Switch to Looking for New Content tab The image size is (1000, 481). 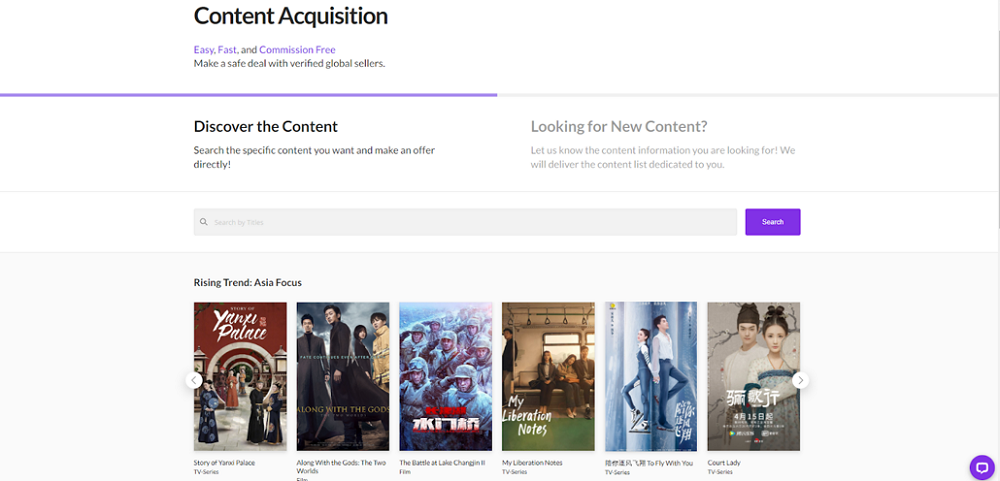[619, 126]
